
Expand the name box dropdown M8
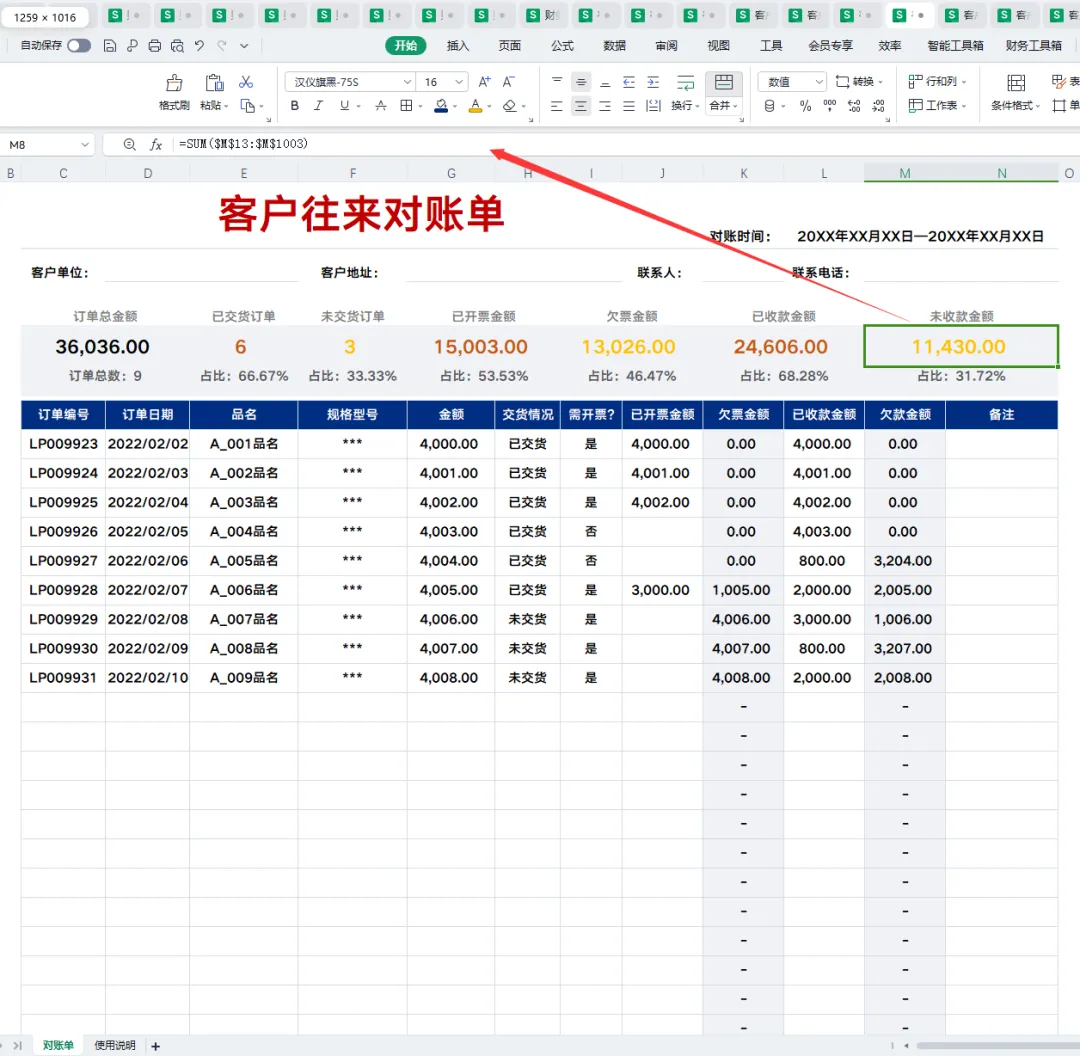tap(85, 145)
